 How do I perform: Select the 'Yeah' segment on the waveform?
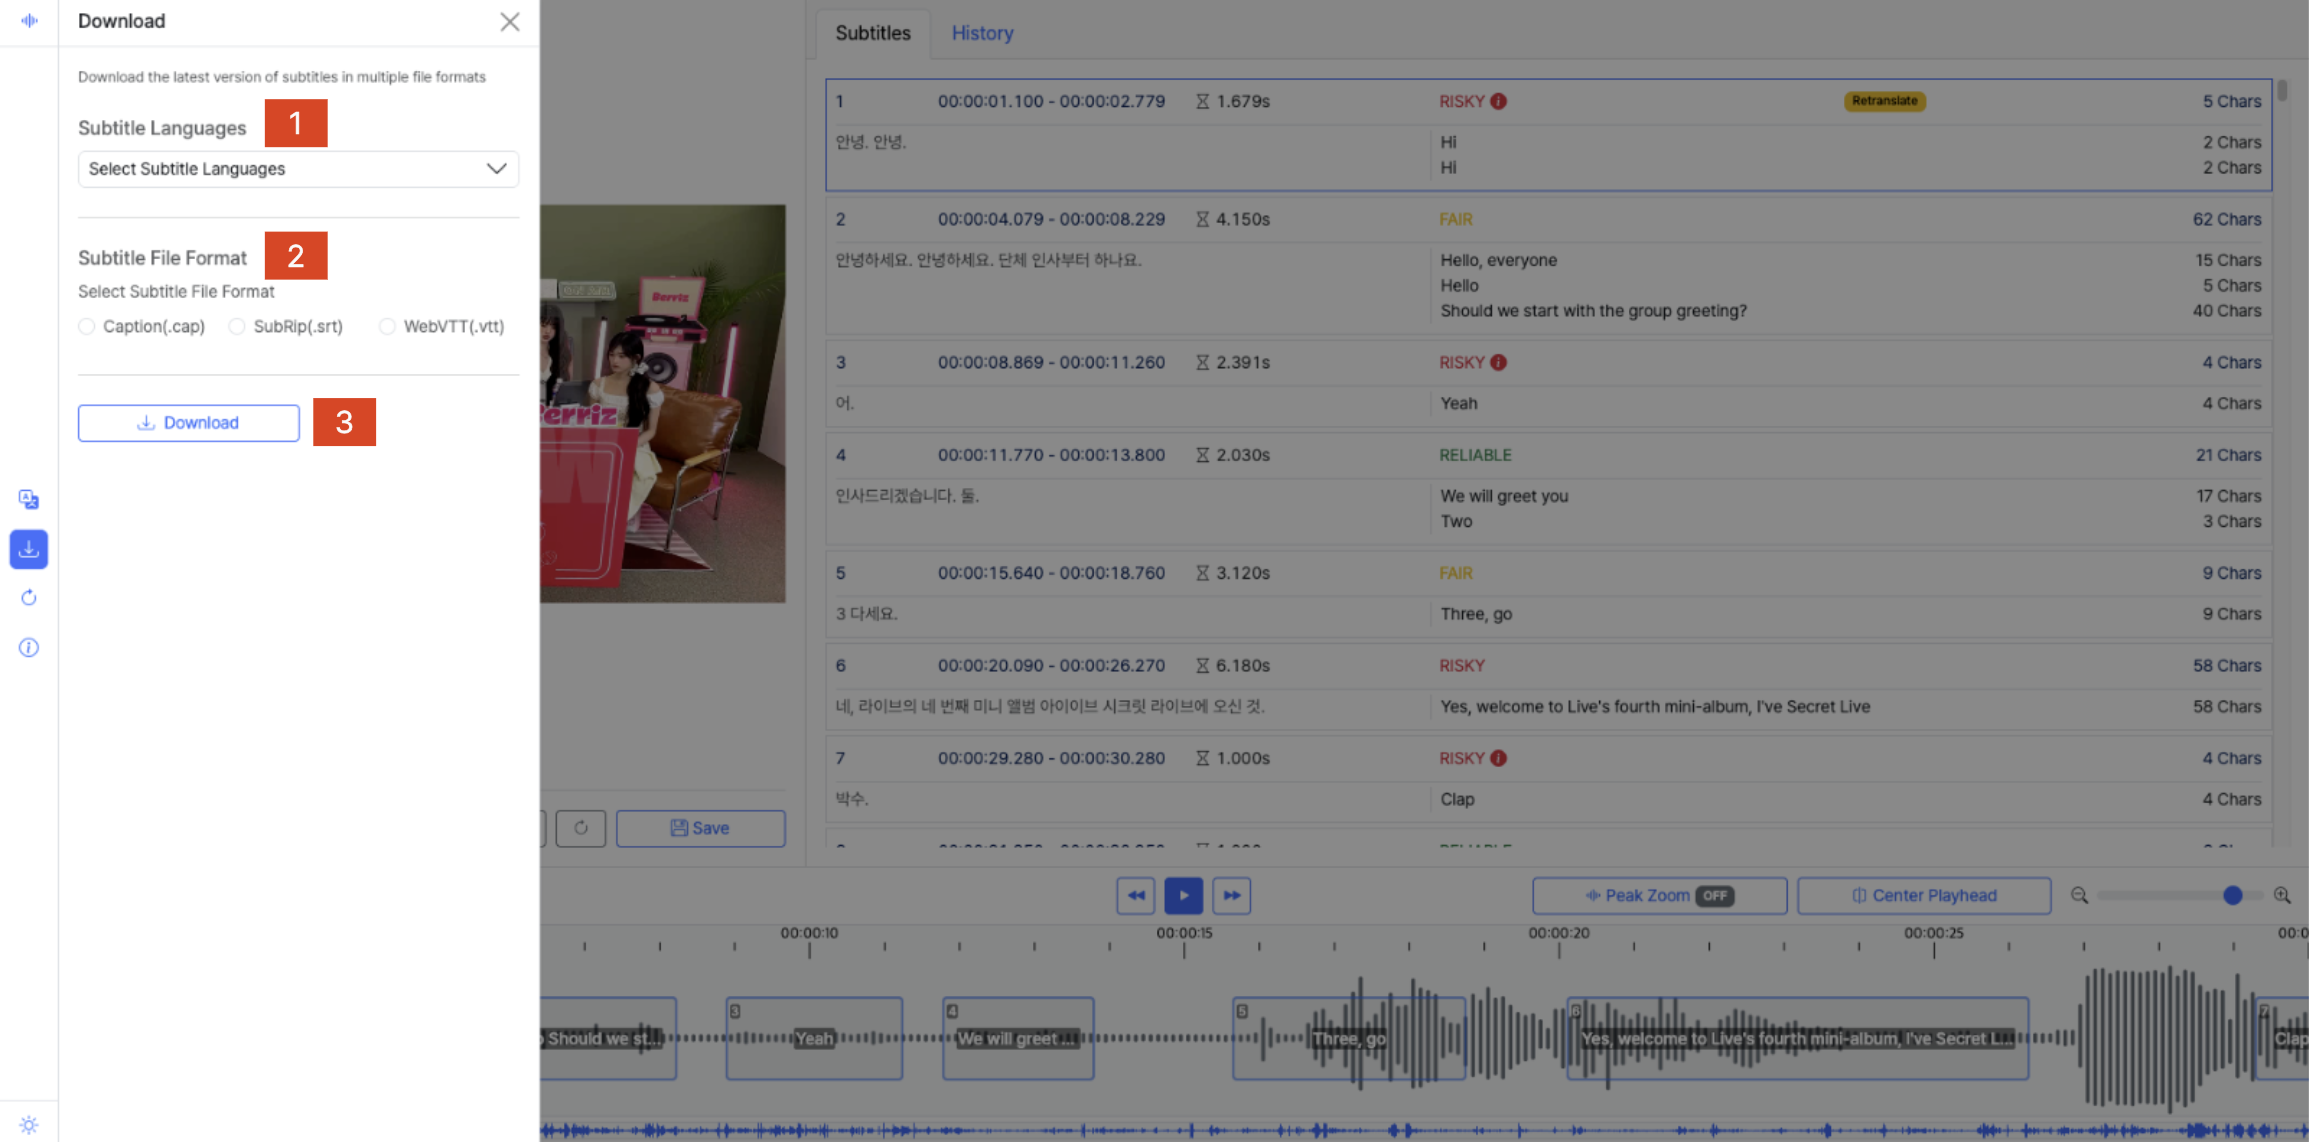(814, 1038)
